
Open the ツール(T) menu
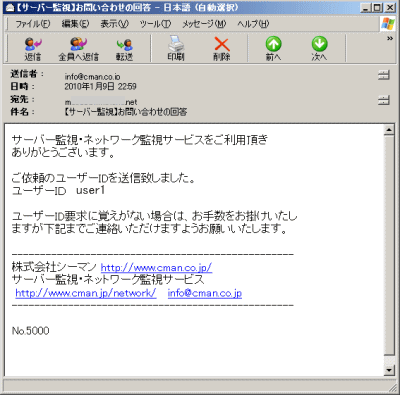click(x=155, y=24)
